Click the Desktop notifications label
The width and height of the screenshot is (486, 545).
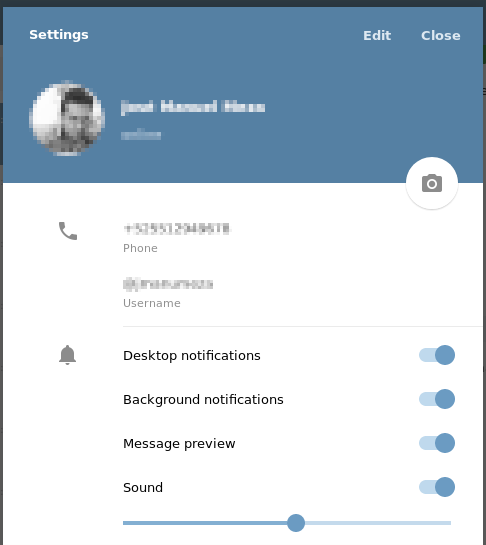(x=192, y=356)
